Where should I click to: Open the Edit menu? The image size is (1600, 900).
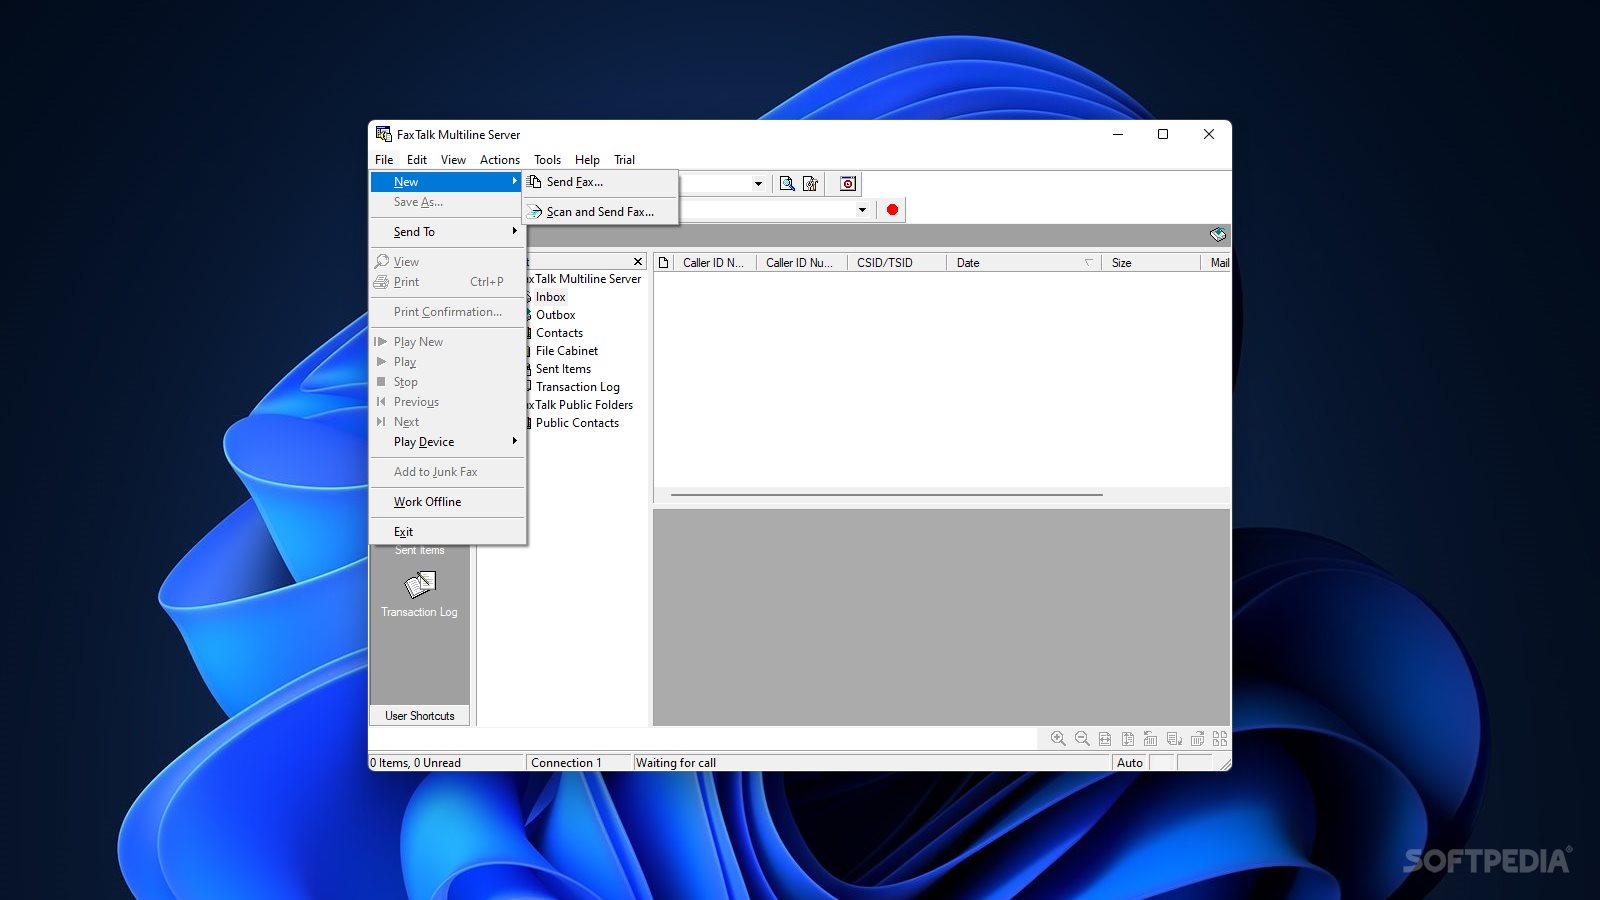[417, 160]
